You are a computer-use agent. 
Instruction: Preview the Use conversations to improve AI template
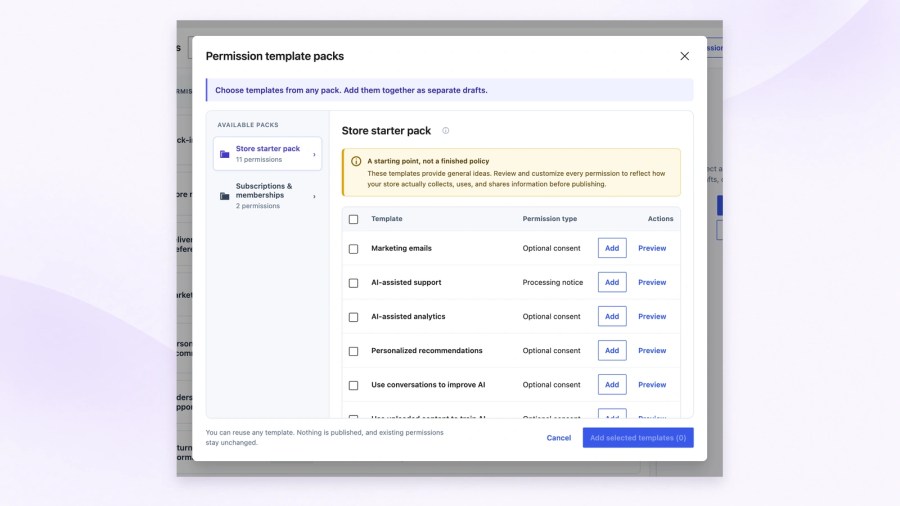point(652,385)
